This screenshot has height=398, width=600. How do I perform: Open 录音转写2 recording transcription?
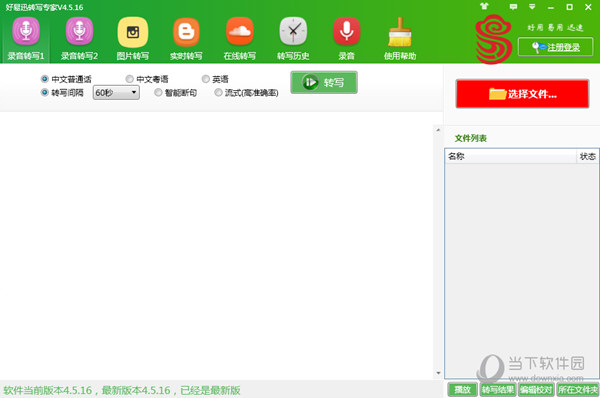point(79,39)
